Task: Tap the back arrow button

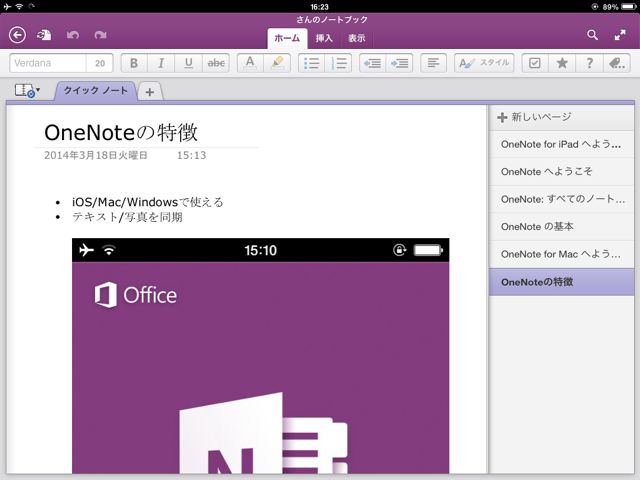Action: coord(17,35)
